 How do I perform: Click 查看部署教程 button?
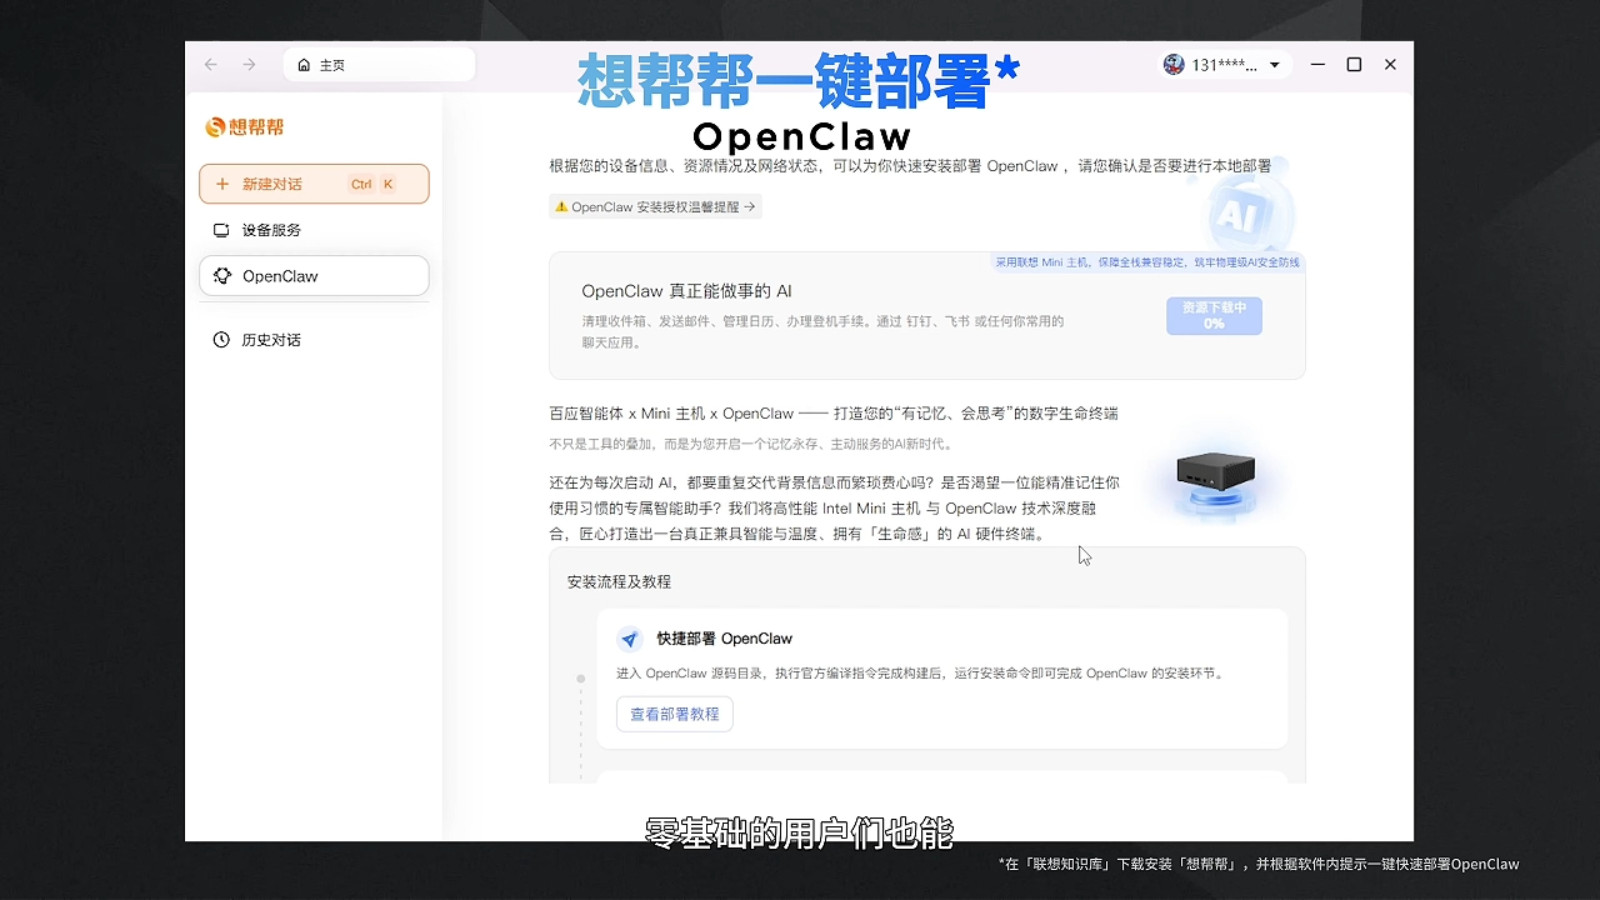(675, 714)
